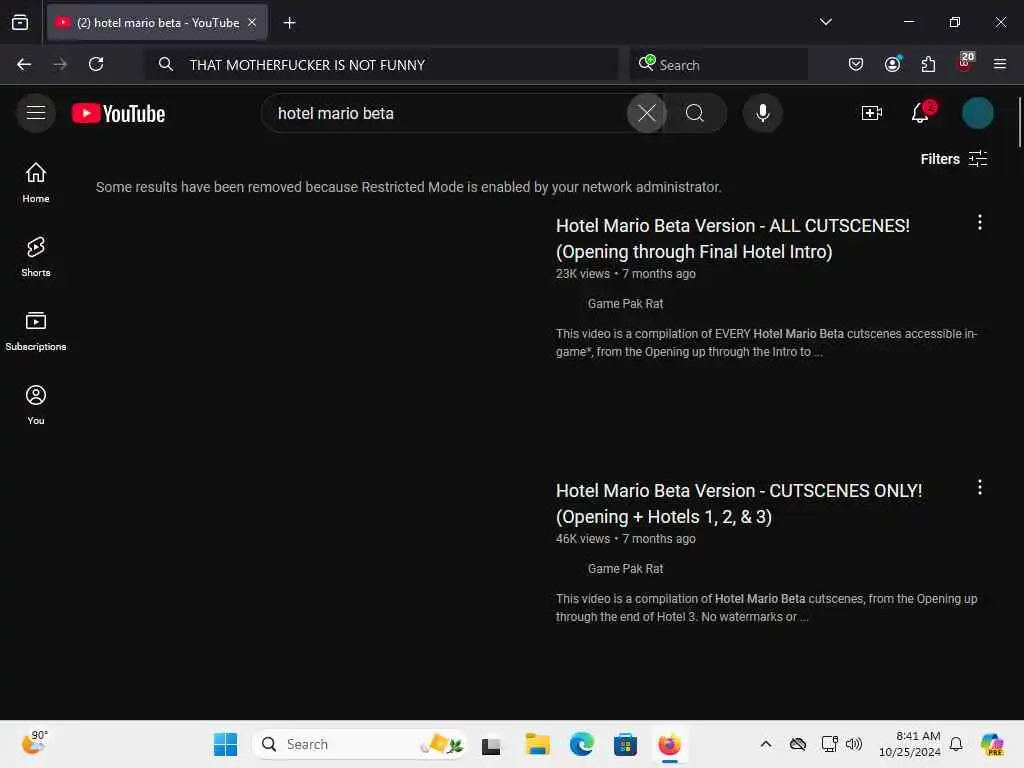Launch Microsoft Edge from taskbar
Image resolution: width=1024 pixels, height=768 pixels.
[581, 744]
